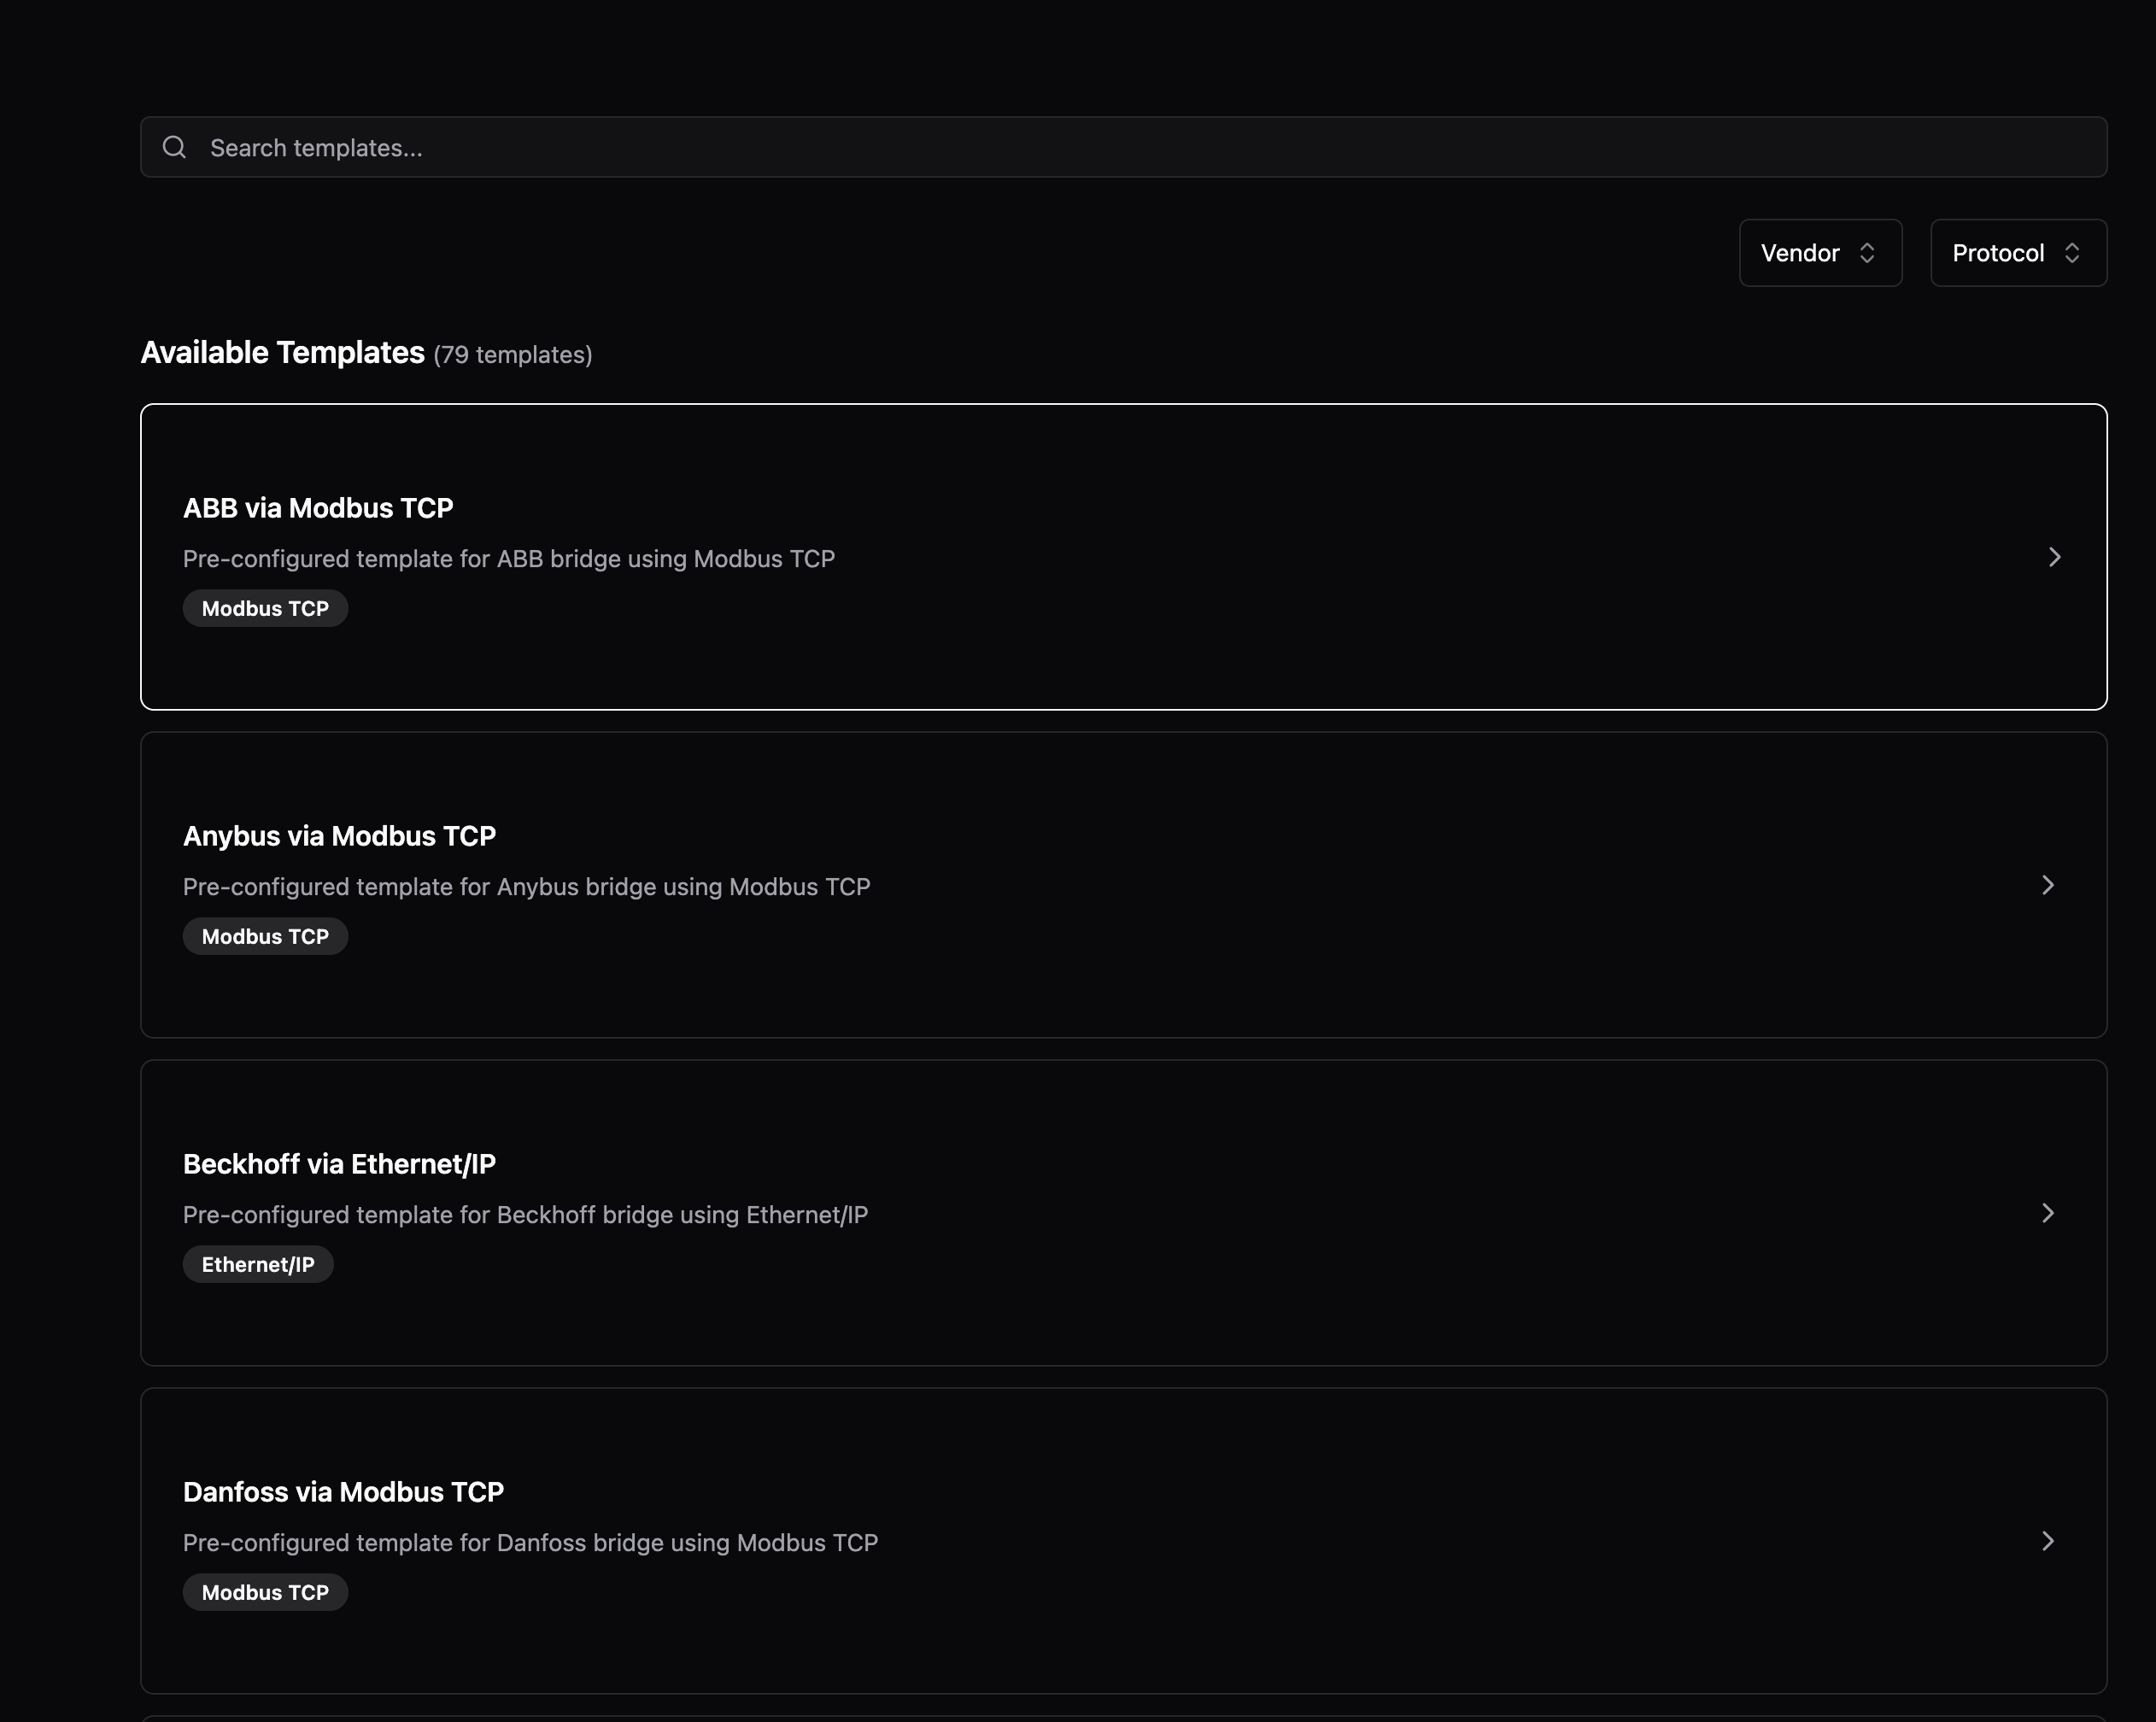Click chevron arrow on Beckhoff template card
The image size is (2156, 1722).
tap(2047, 1213)
